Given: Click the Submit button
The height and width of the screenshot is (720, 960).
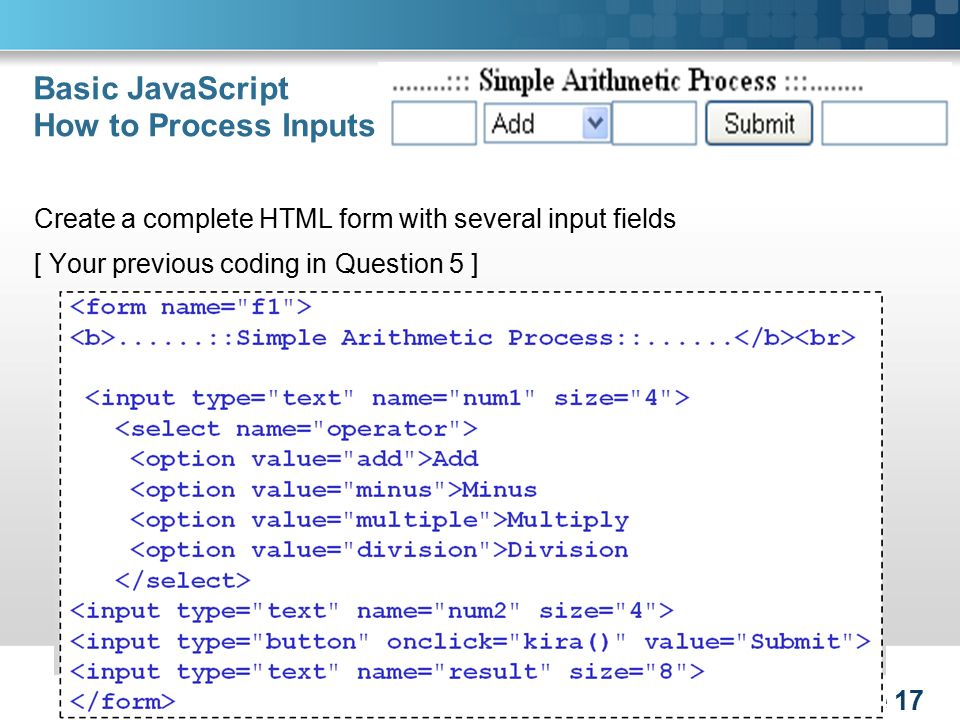Looking at the screenshot, I should click(759, 123).
